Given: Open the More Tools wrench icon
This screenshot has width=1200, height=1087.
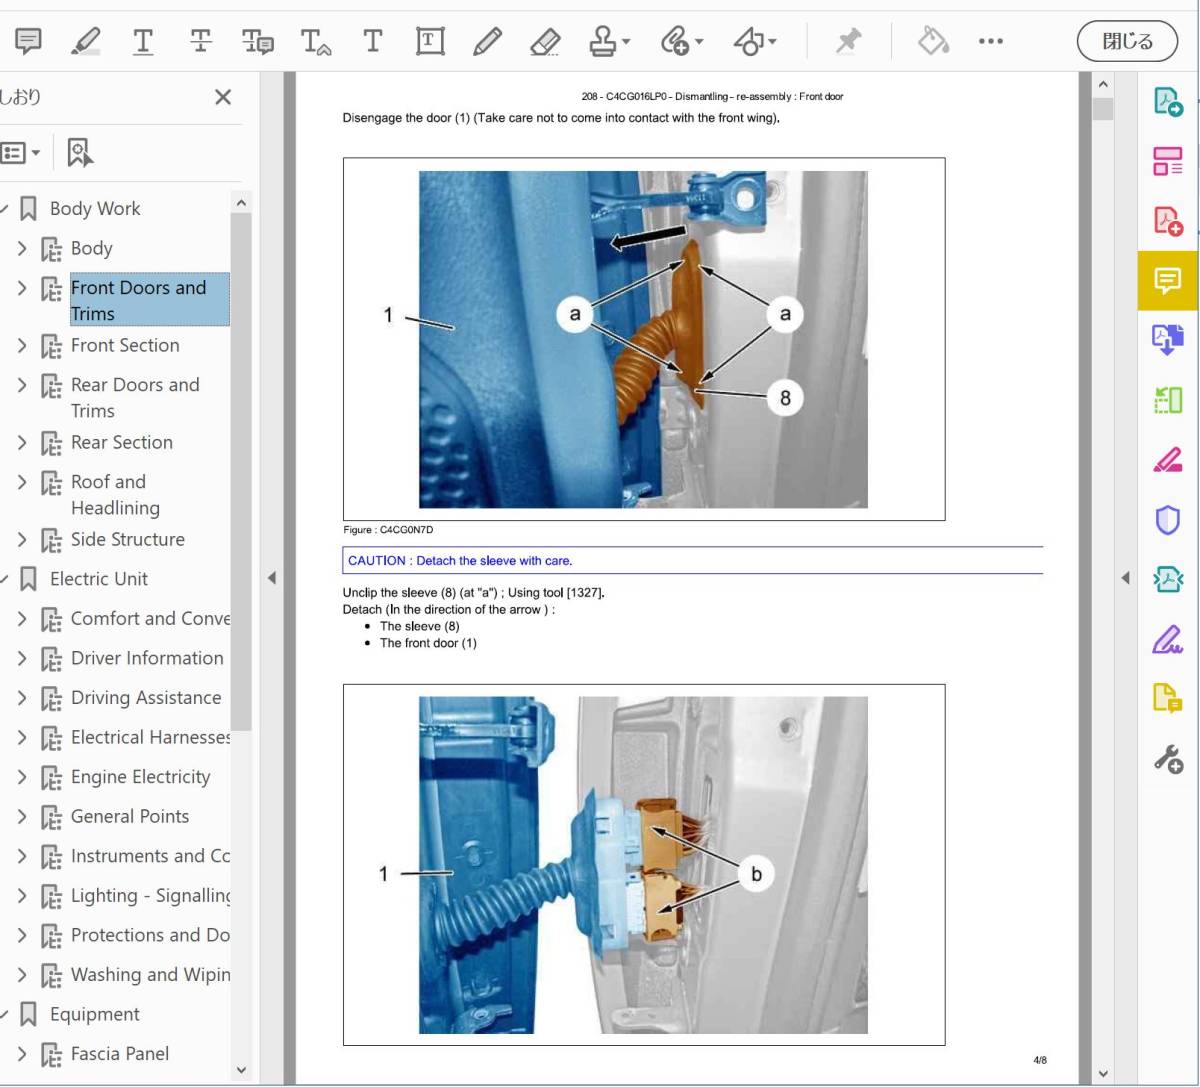Looking at the screenshot, I should pos(1168,759).
